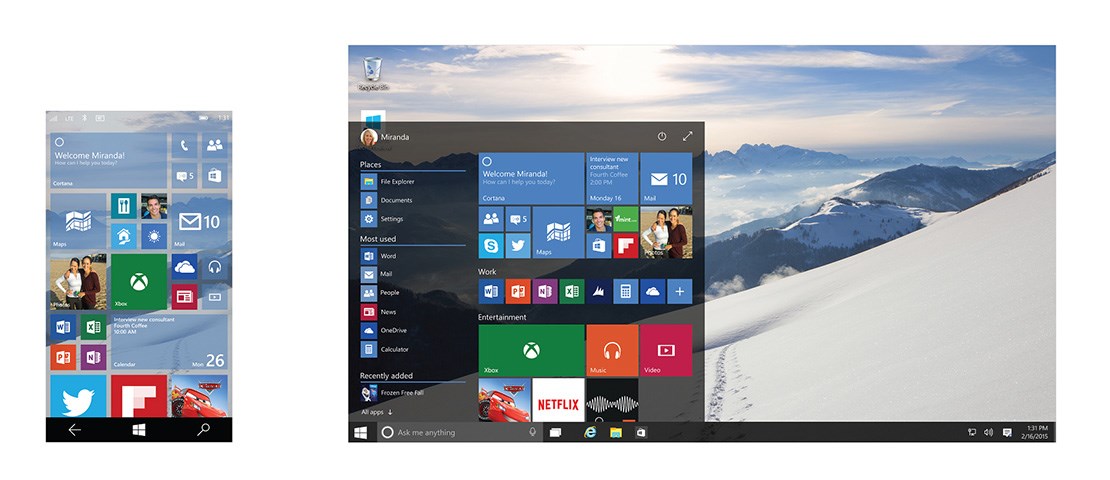Open the Cortana tile in desktop Start menu

point(531,178)
